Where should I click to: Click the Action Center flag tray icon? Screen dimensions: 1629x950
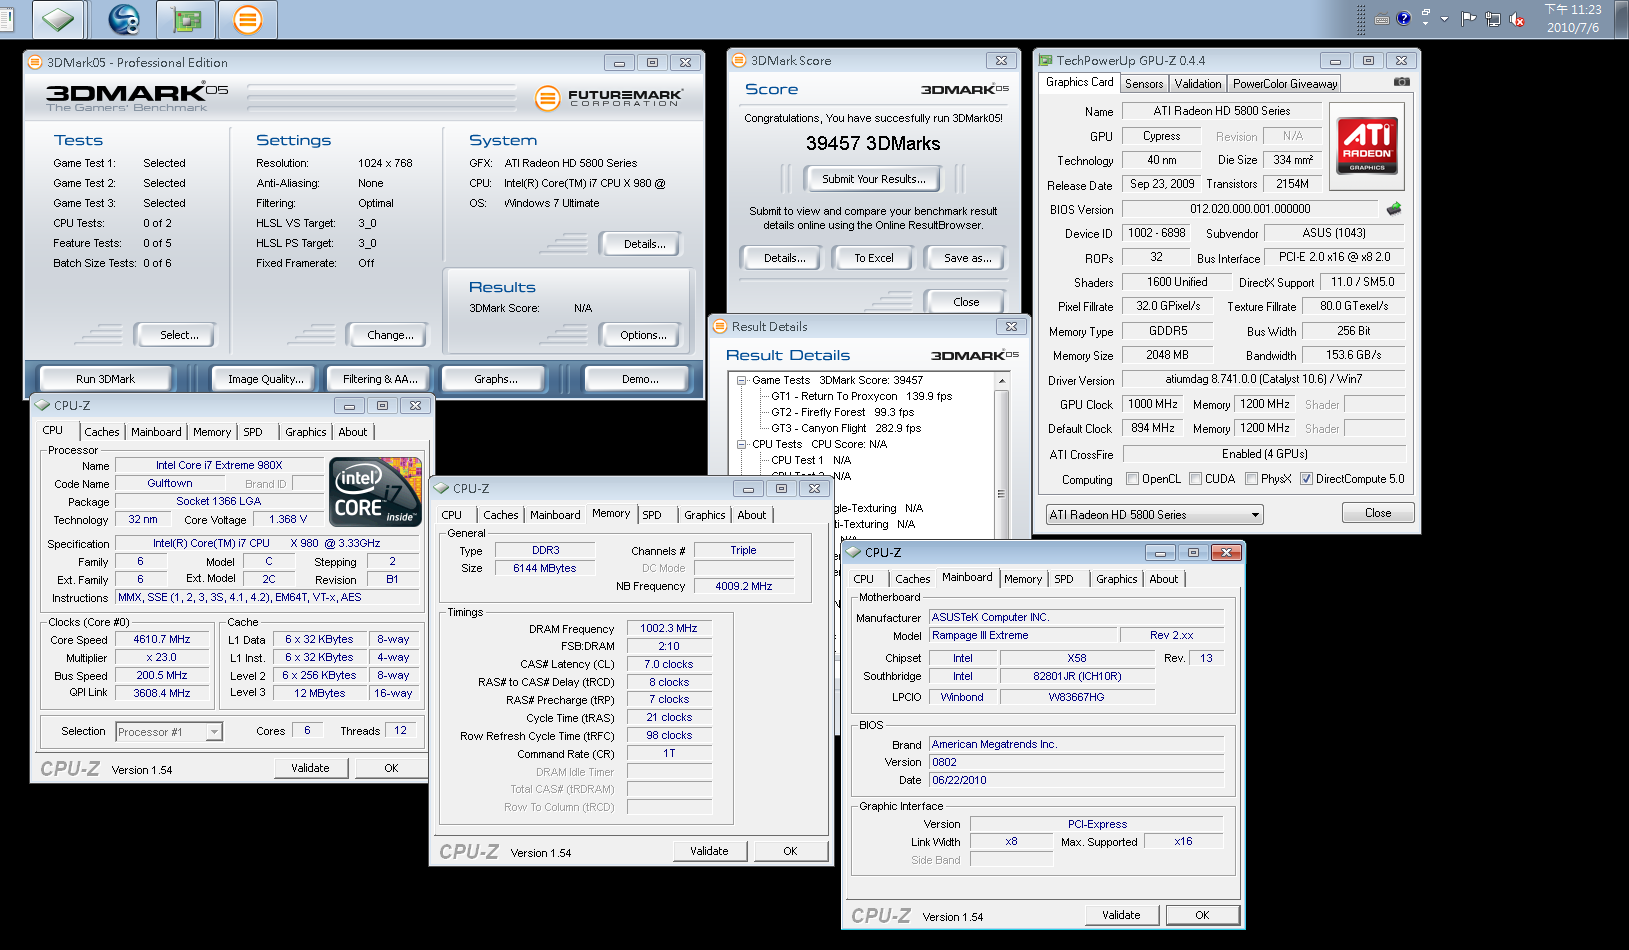click(x=1468, y=19)
